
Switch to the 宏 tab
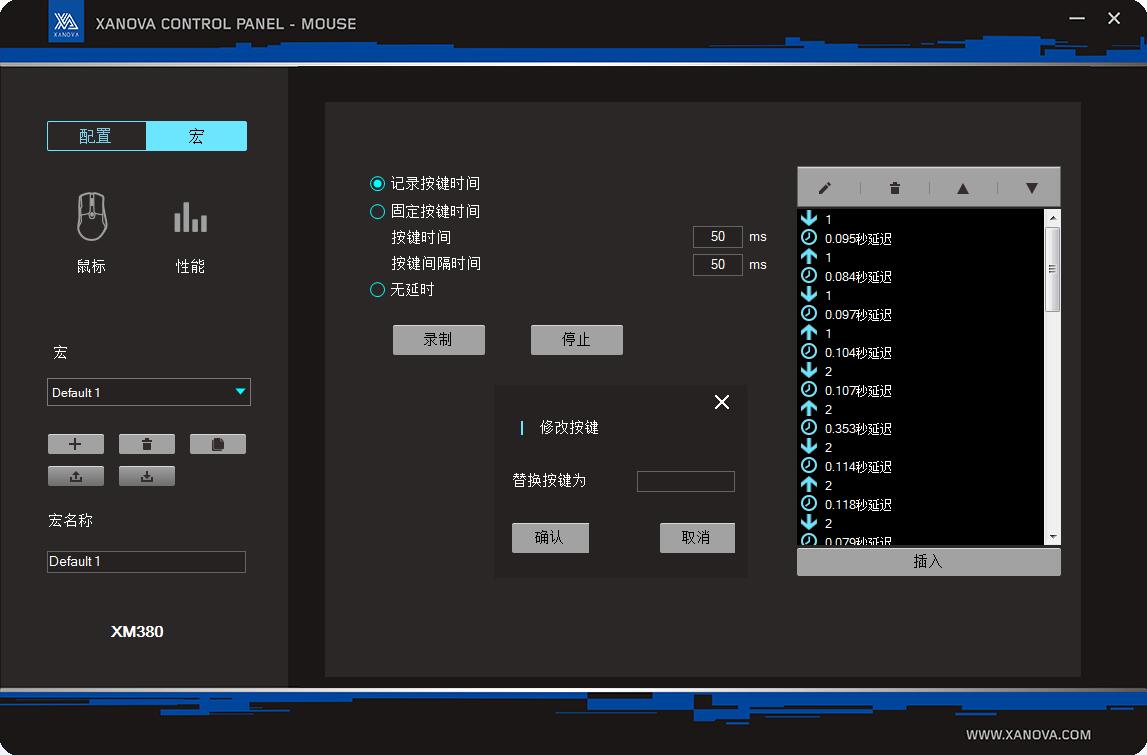pyautogui.click(x=196, y=136)
